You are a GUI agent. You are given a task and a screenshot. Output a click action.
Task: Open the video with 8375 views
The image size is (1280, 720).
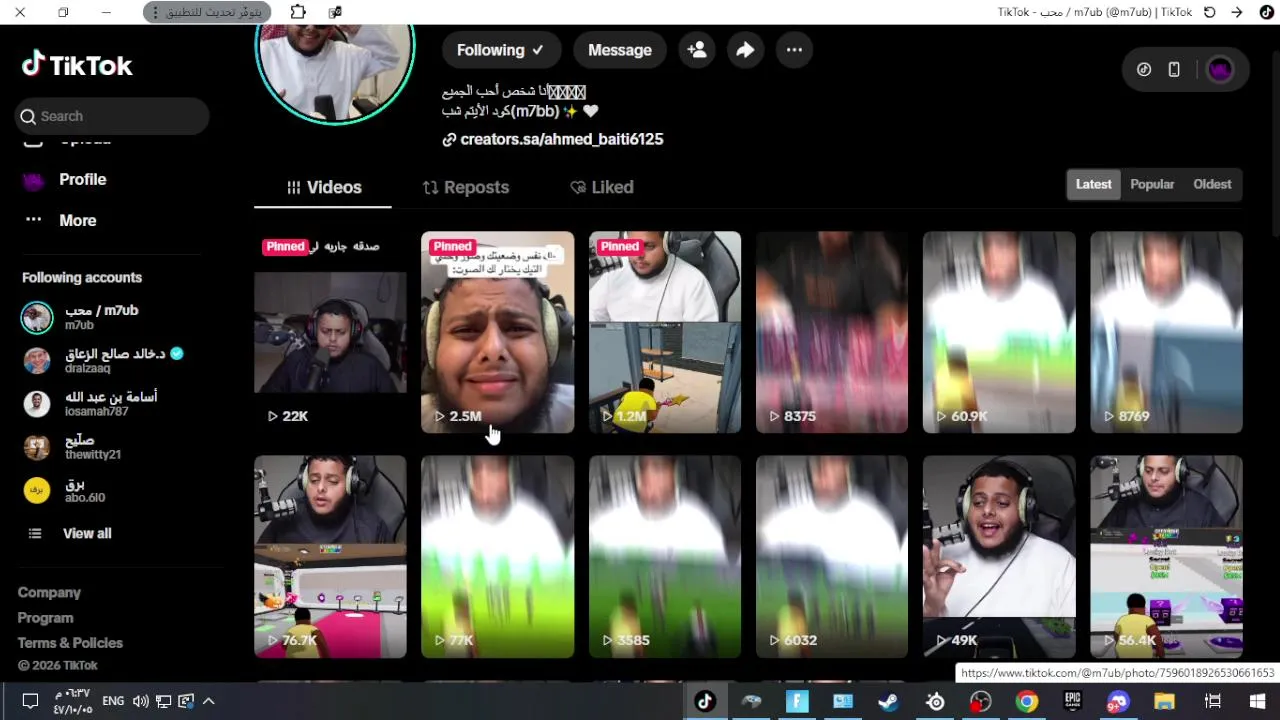tap(832, 332)
